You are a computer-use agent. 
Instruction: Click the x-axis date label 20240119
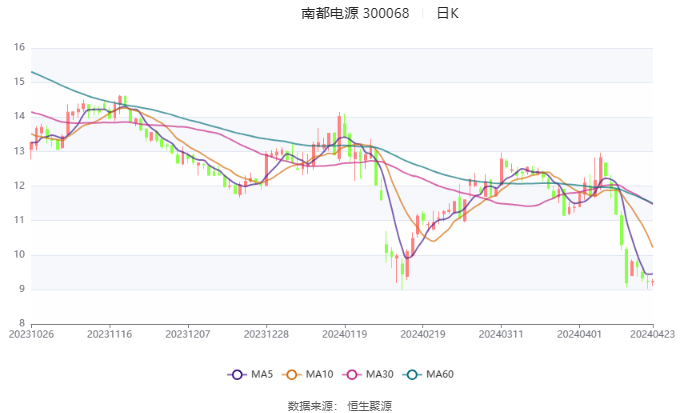pos(344,334)
